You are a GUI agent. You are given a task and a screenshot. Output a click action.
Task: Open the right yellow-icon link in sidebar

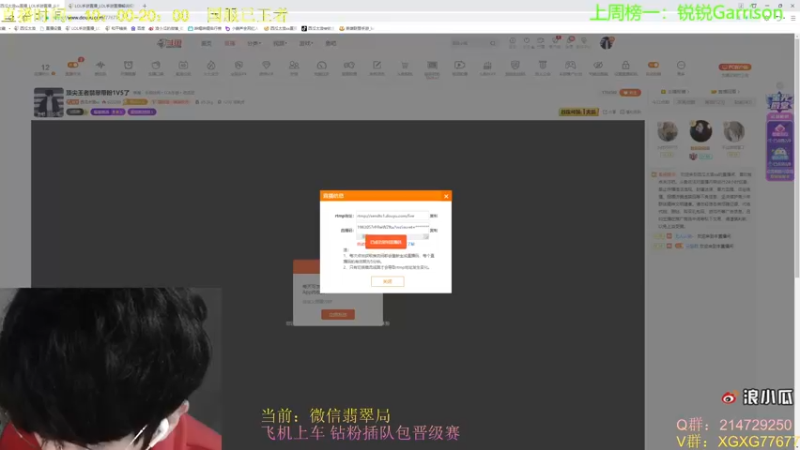(x=724, y=92)
